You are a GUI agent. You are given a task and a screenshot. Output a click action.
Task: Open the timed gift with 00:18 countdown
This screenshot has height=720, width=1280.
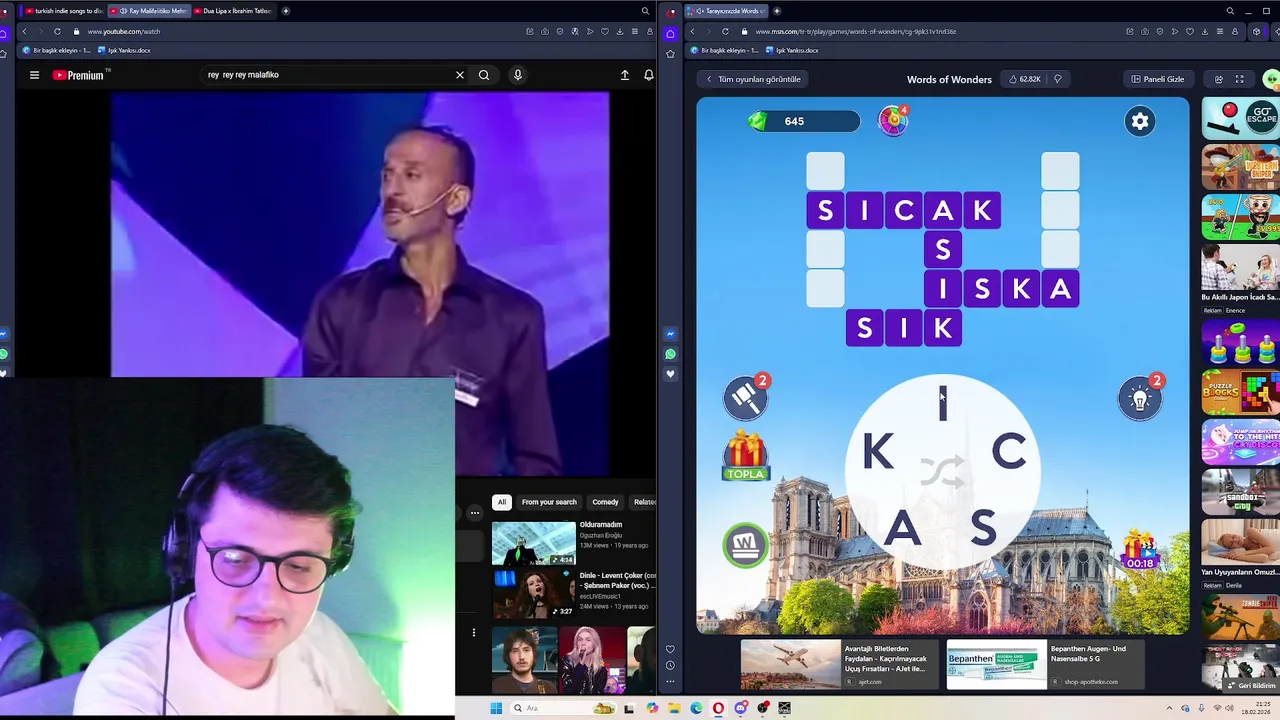pyautogui.click(x=1139, y=549)
